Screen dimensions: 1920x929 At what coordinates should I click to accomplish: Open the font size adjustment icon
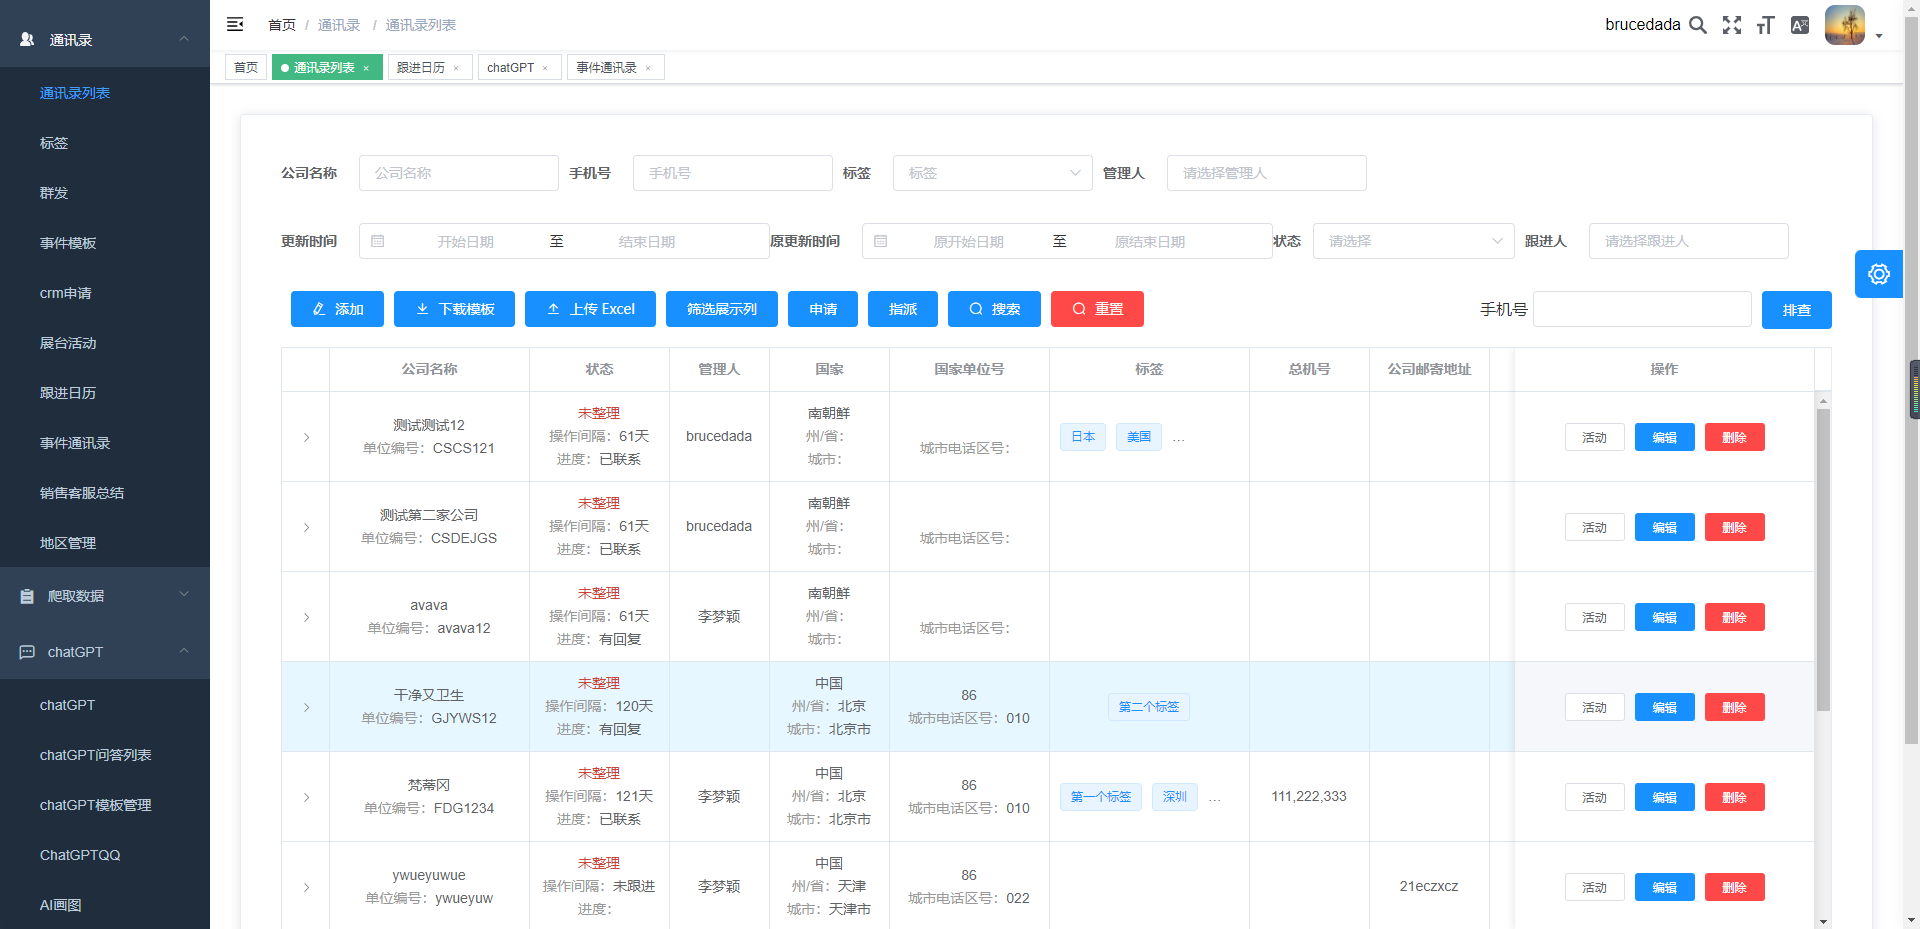tap(1766, 25)
